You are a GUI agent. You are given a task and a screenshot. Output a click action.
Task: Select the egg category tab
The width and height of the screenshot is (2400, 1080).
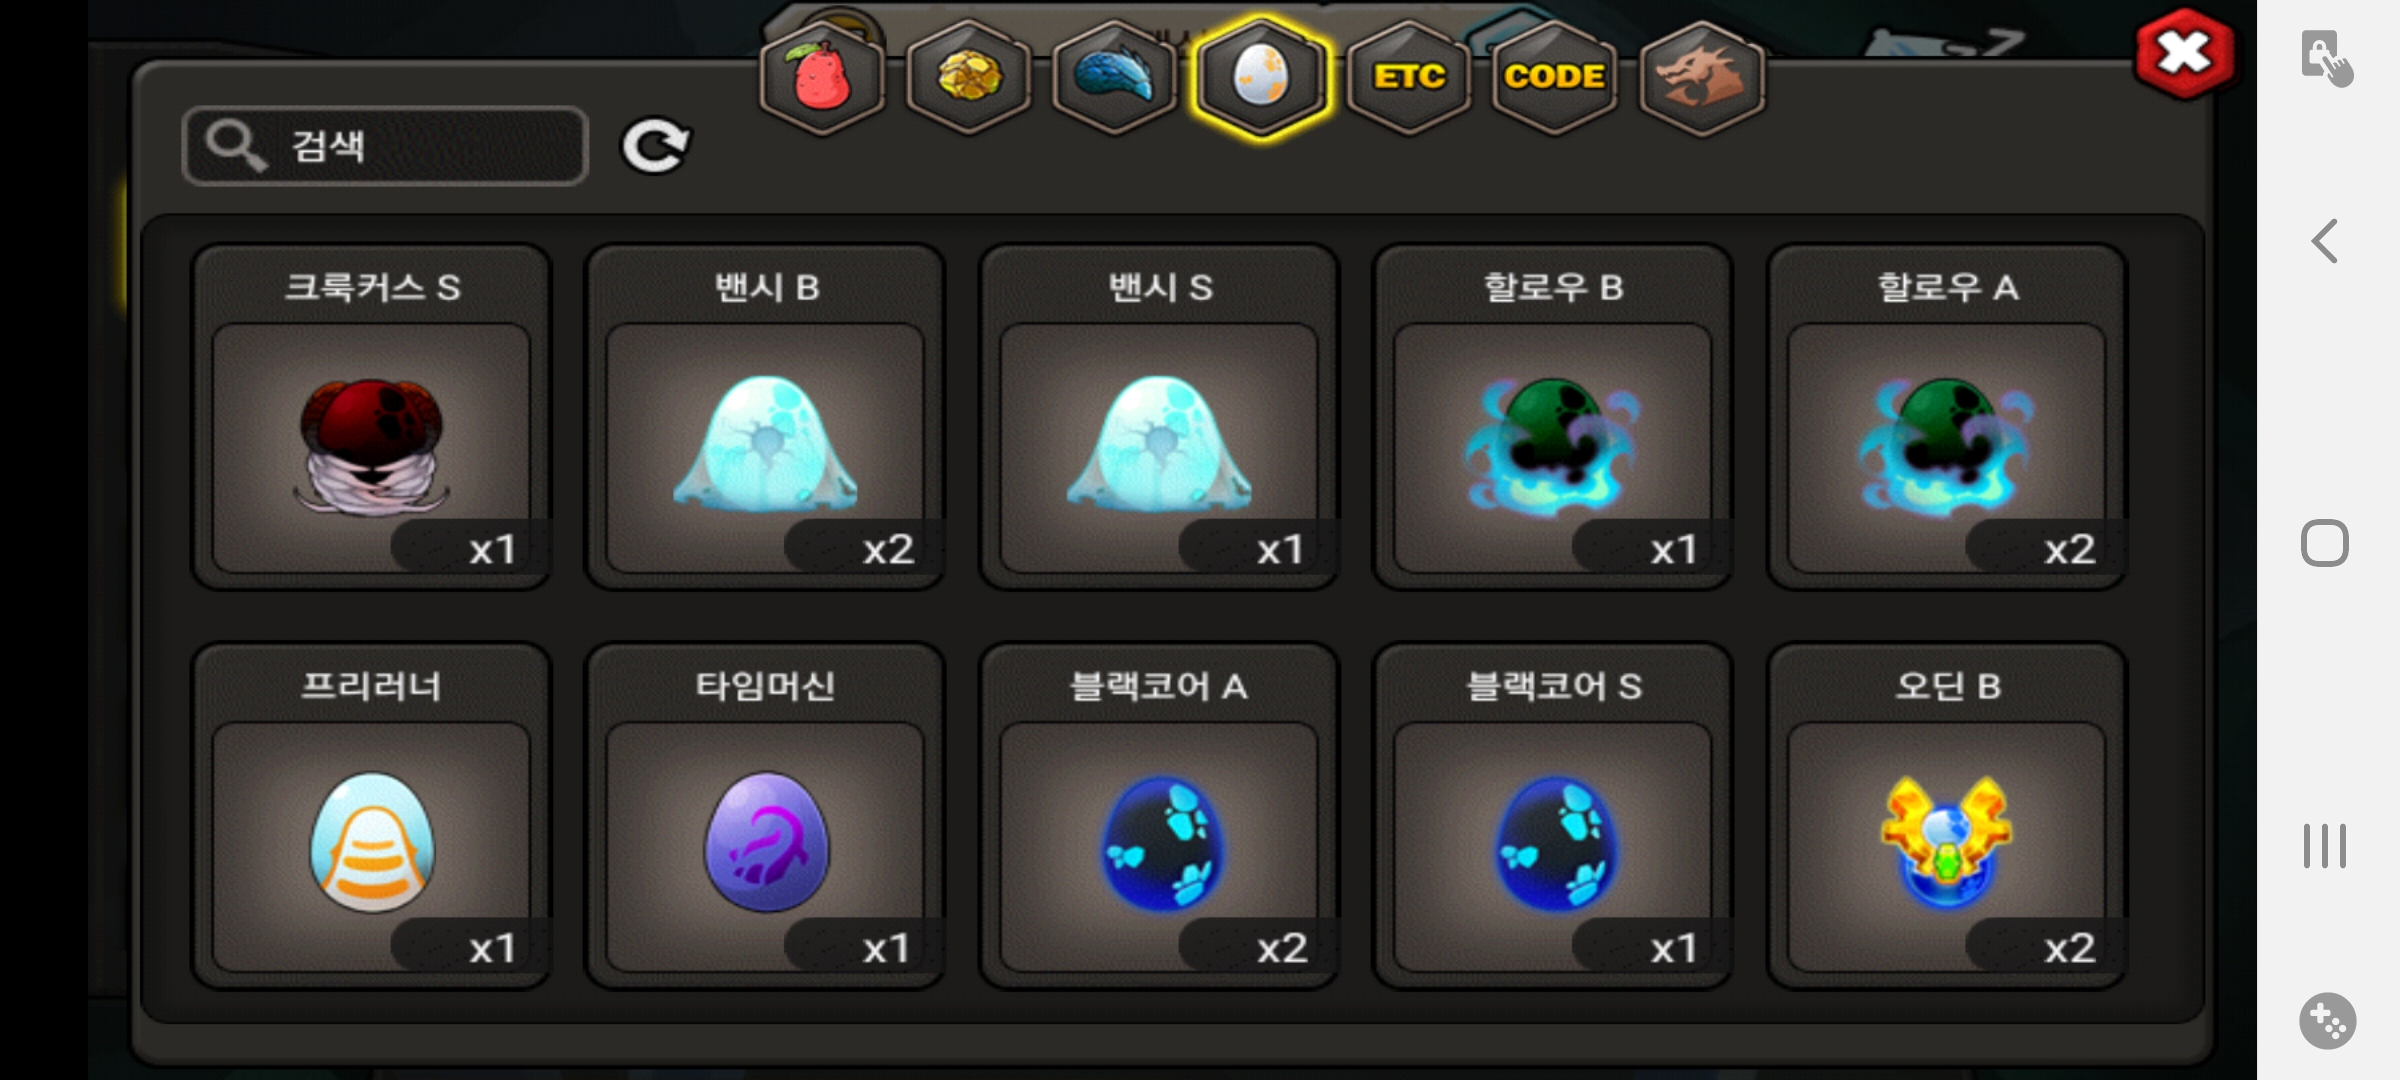pyautogui.click(x=1262, y=77)
